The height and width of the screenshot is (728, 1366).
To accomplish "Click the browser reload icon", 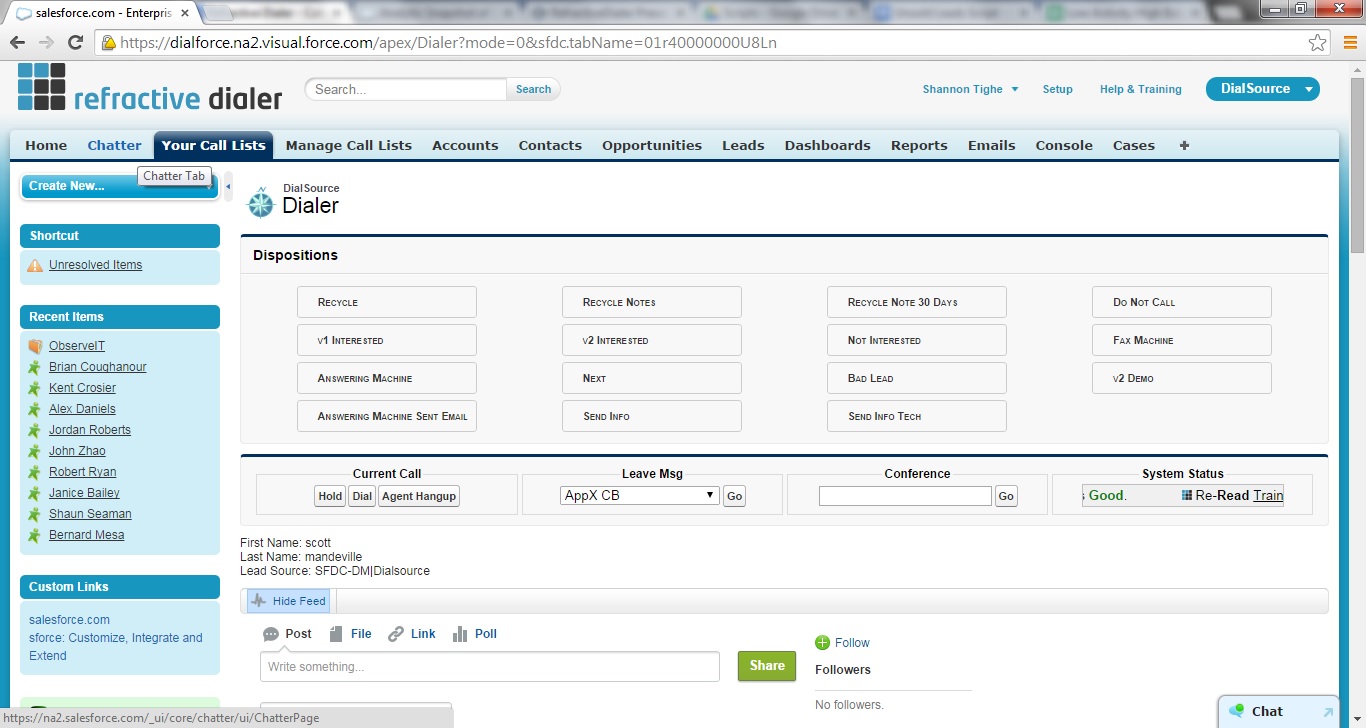I will [75, 43].
